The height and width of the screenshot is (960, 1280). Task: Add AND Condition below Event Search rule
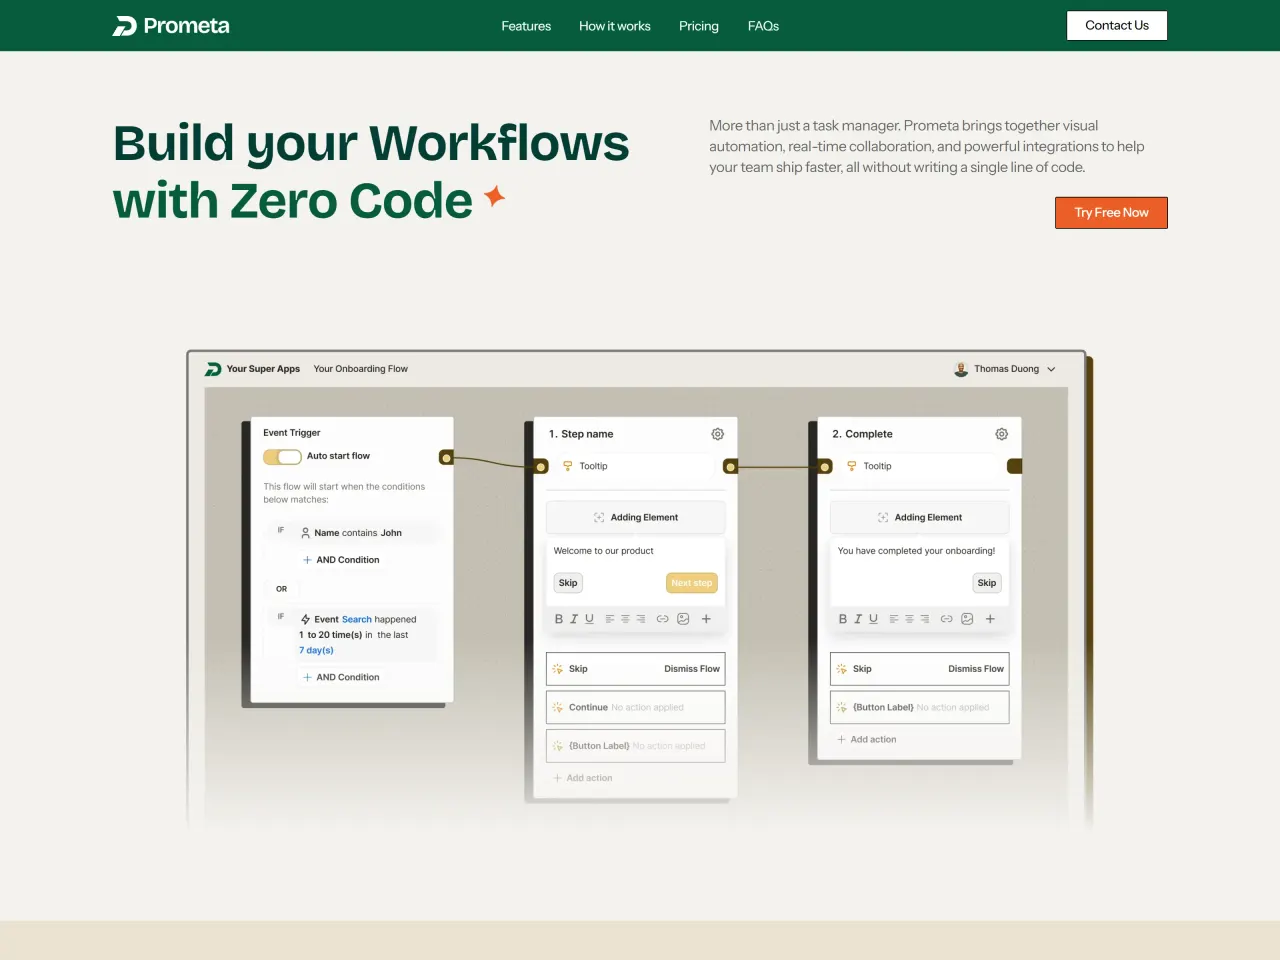pyautogui.click(x=341, y=677)
